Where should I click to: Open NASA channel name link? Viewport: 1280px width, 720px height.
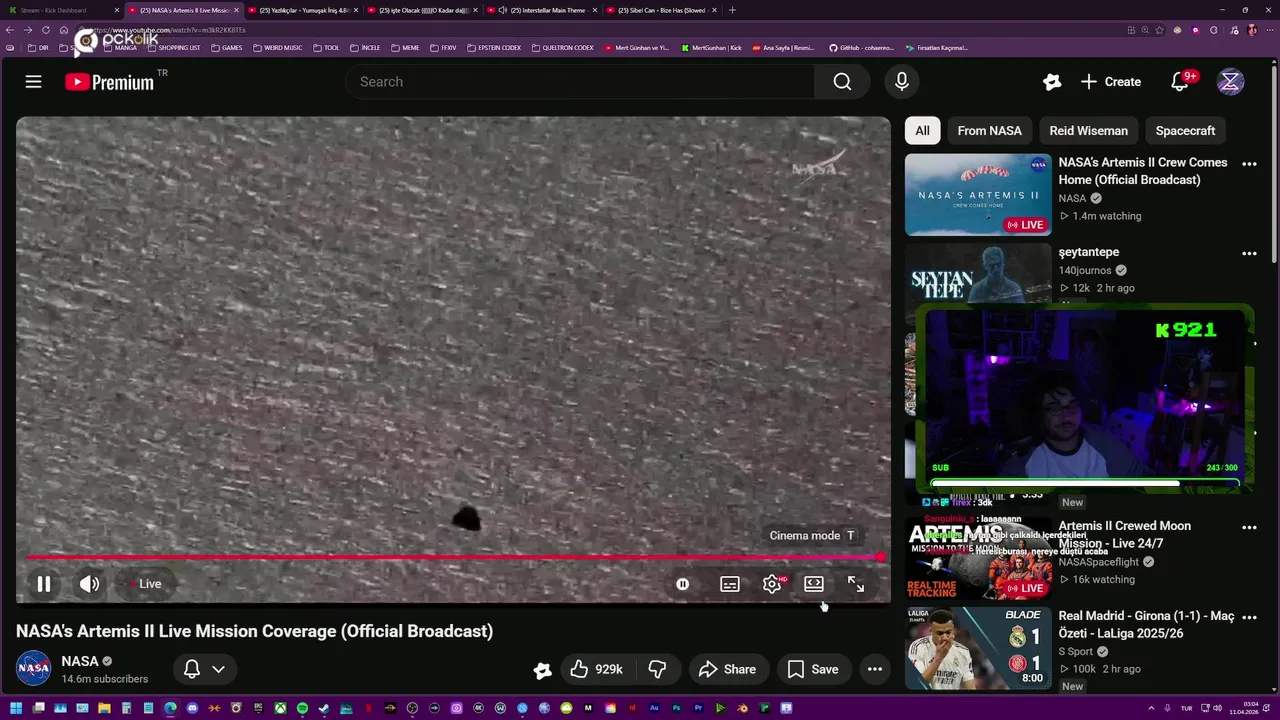coord(80,661)
